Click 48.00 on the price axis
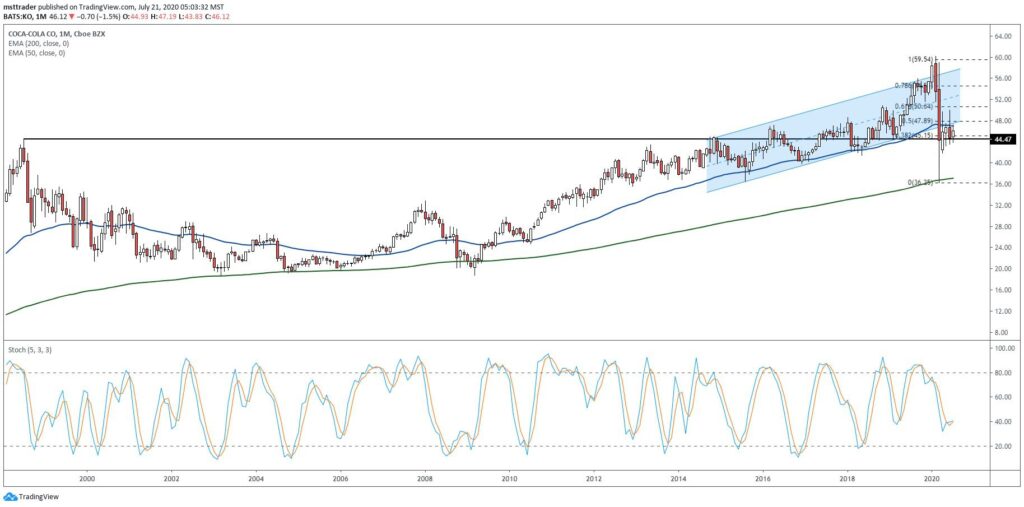The width and height of the screenshot is (1024, 507). coord(1002,121)
